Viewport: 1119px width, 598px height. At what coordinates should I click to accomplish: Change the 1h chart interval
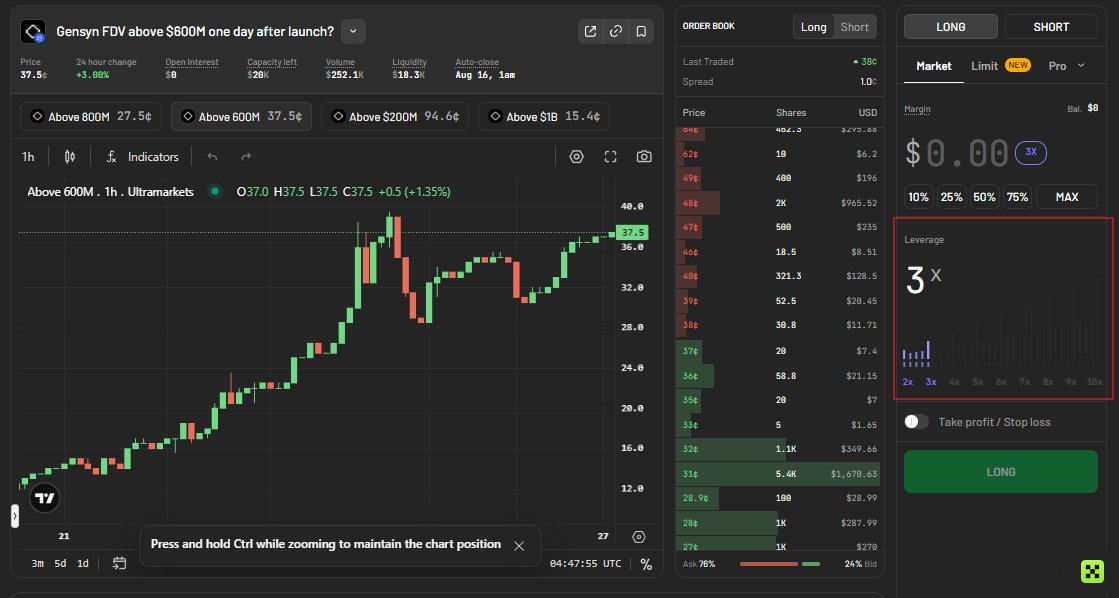[x=28, y=157]
